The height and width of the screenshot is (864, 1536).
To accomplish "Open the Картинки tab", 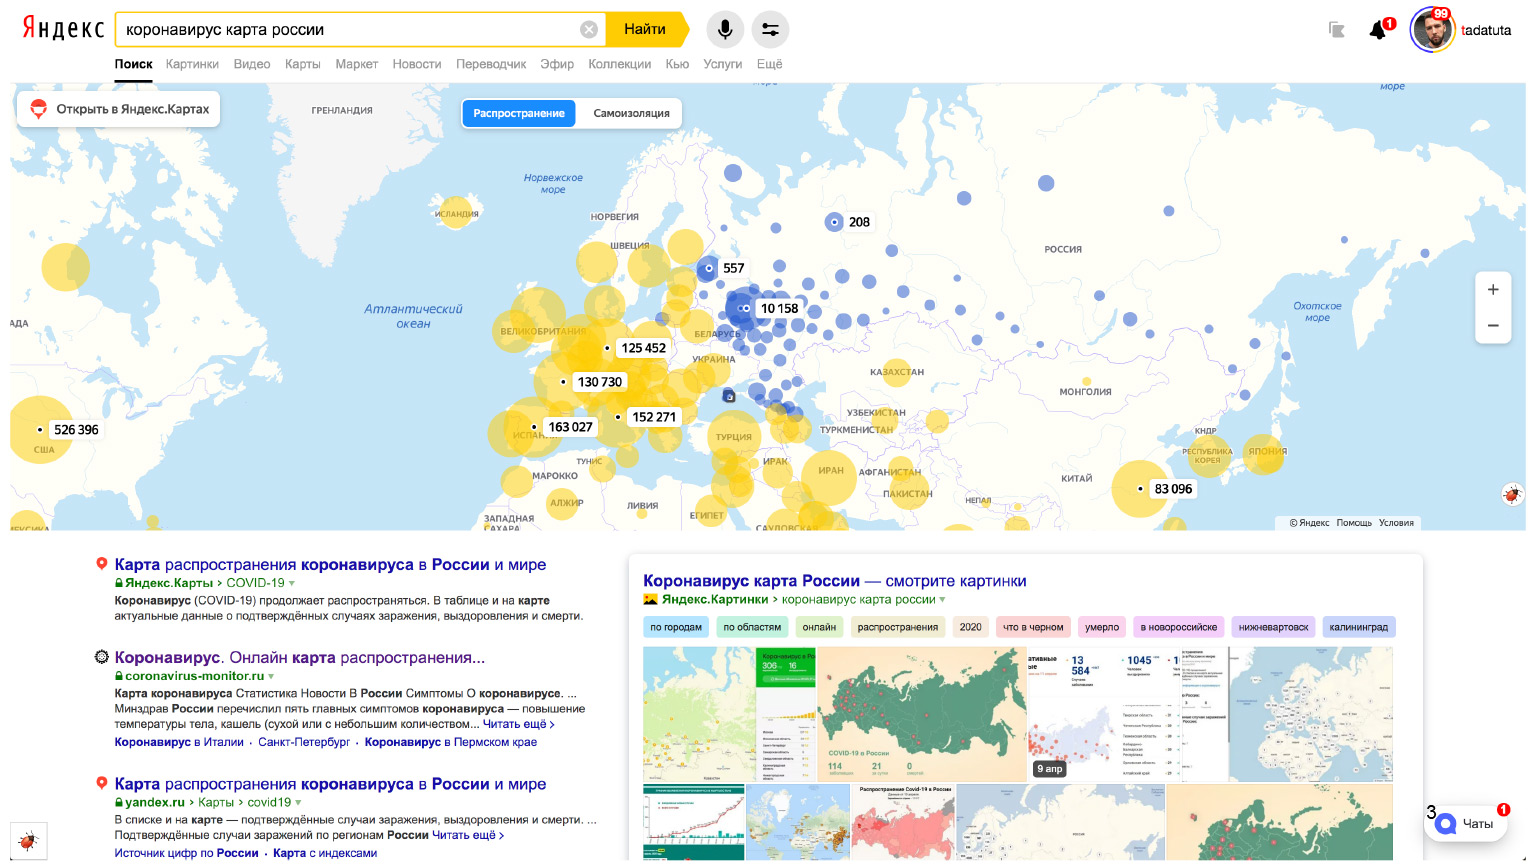I will pyautogui.click(x=192, y=64).
